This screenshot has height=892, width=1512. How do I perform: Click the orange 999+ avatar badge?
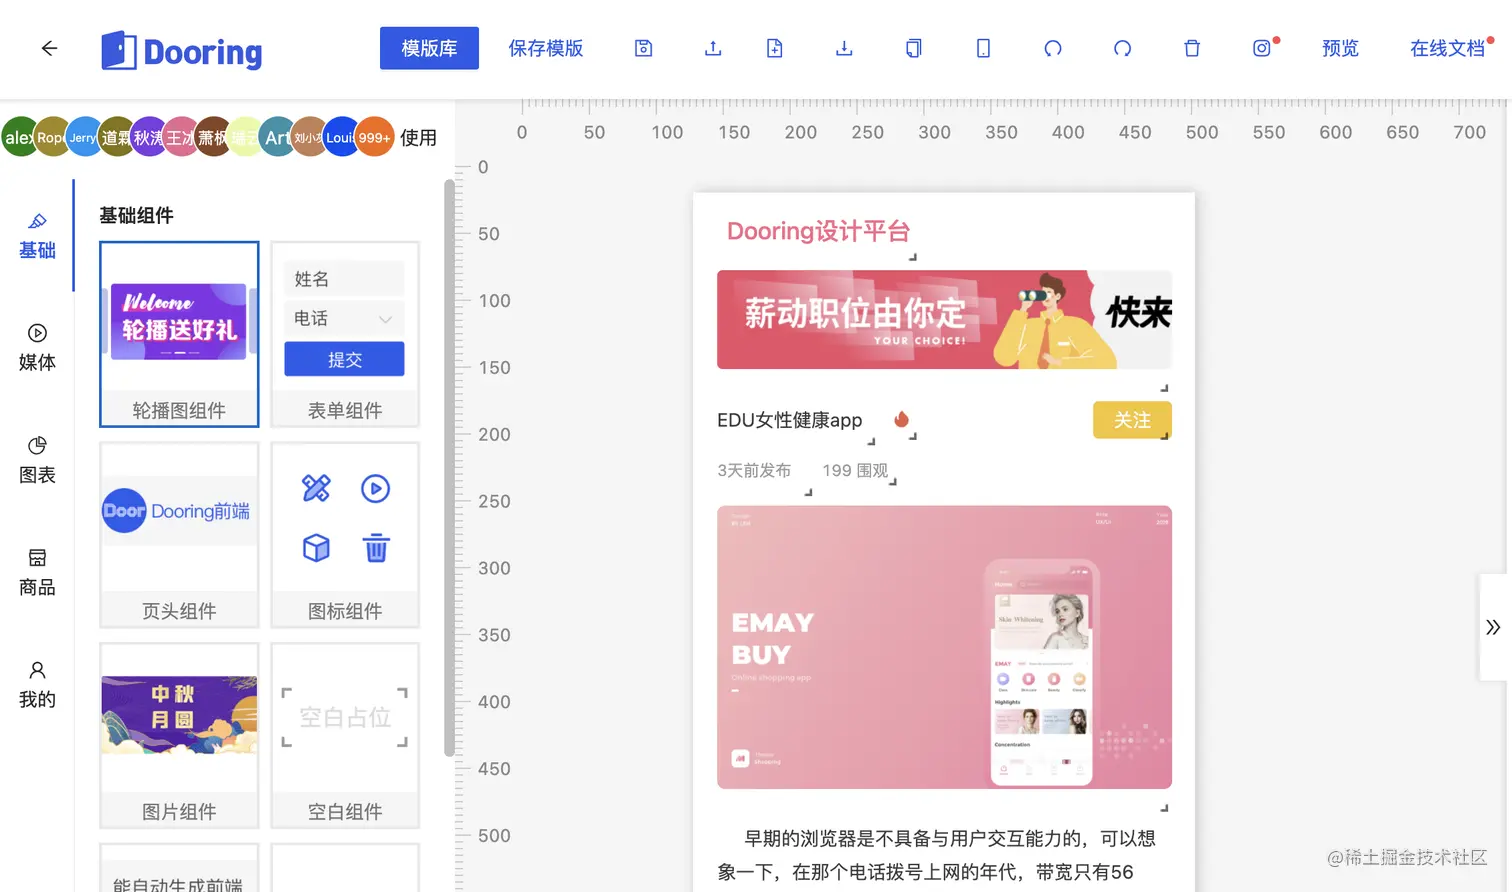coord(374,137)
